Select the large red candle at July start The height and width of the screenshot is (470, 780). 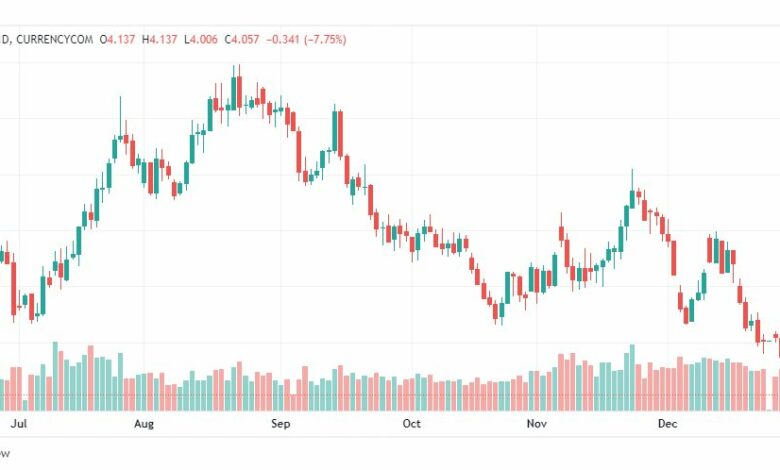pyautogui.click(x=13, y=288)
